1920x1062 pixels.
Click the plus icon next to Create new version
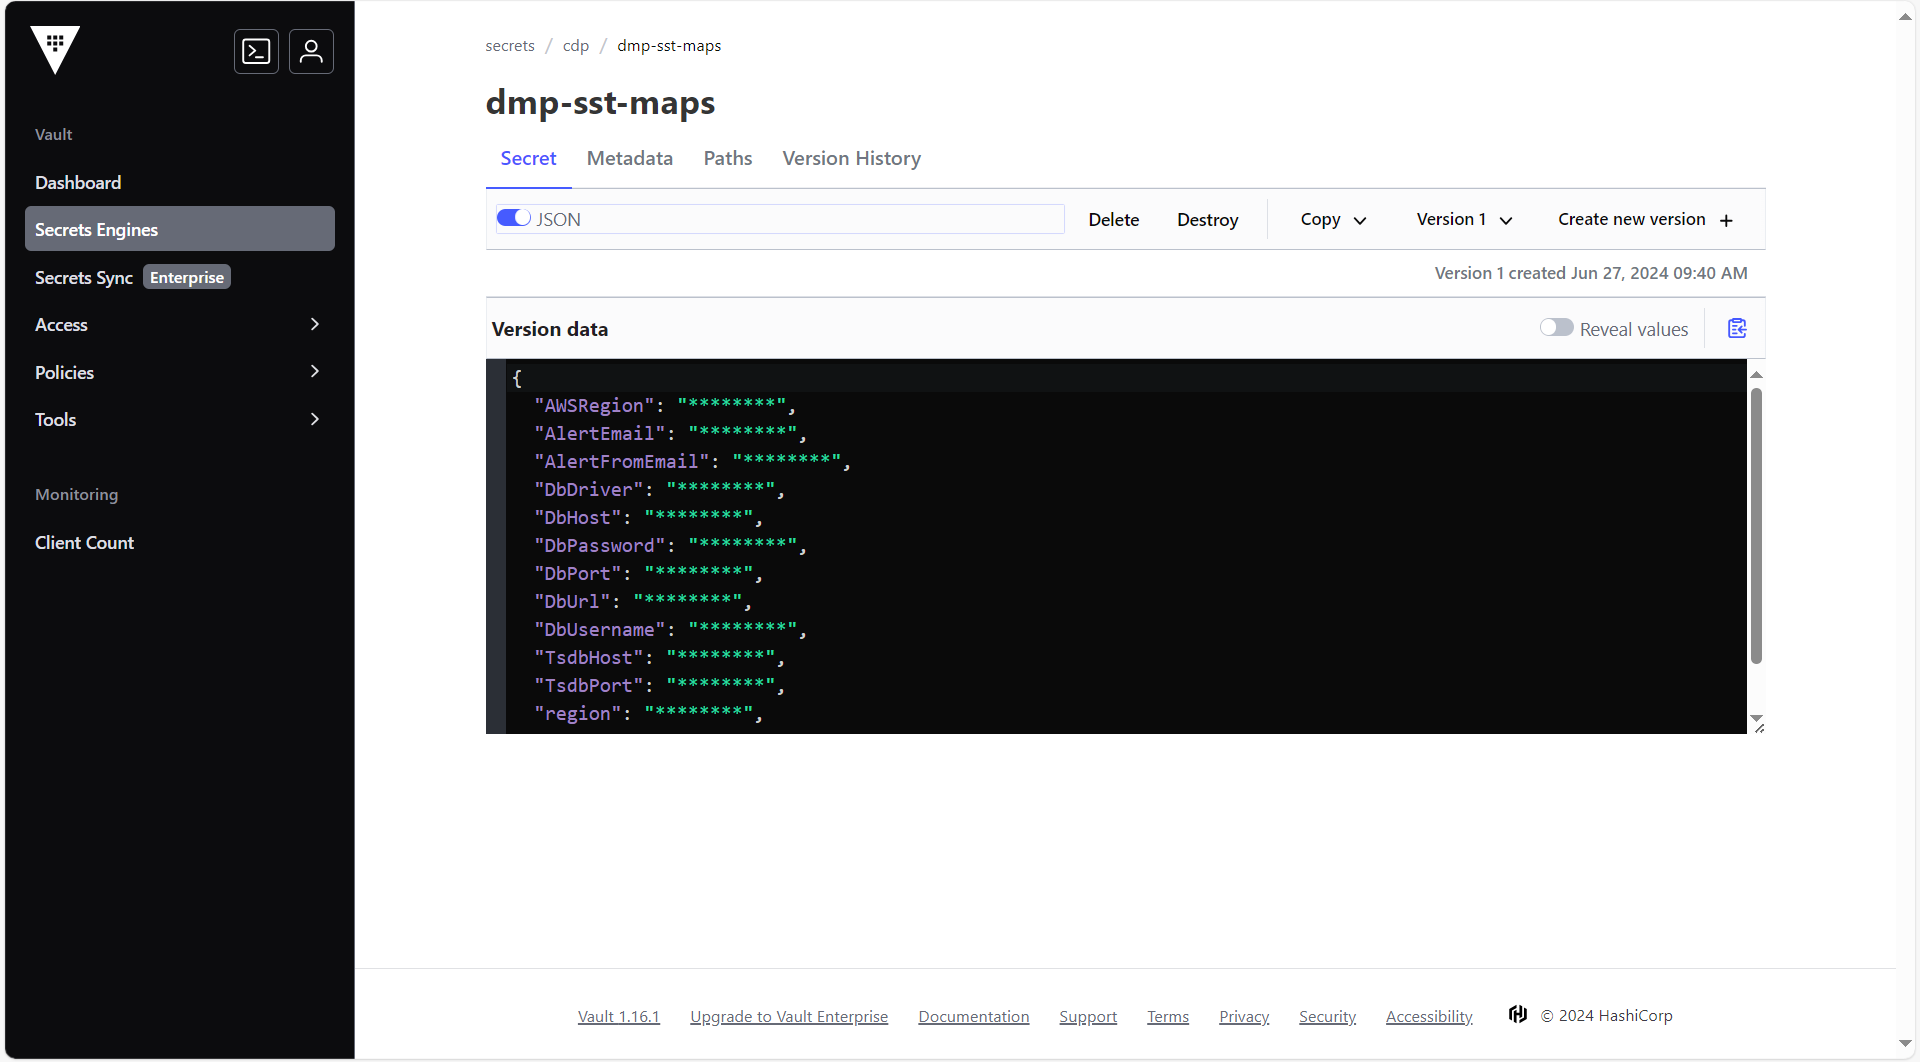(1727, 219)
